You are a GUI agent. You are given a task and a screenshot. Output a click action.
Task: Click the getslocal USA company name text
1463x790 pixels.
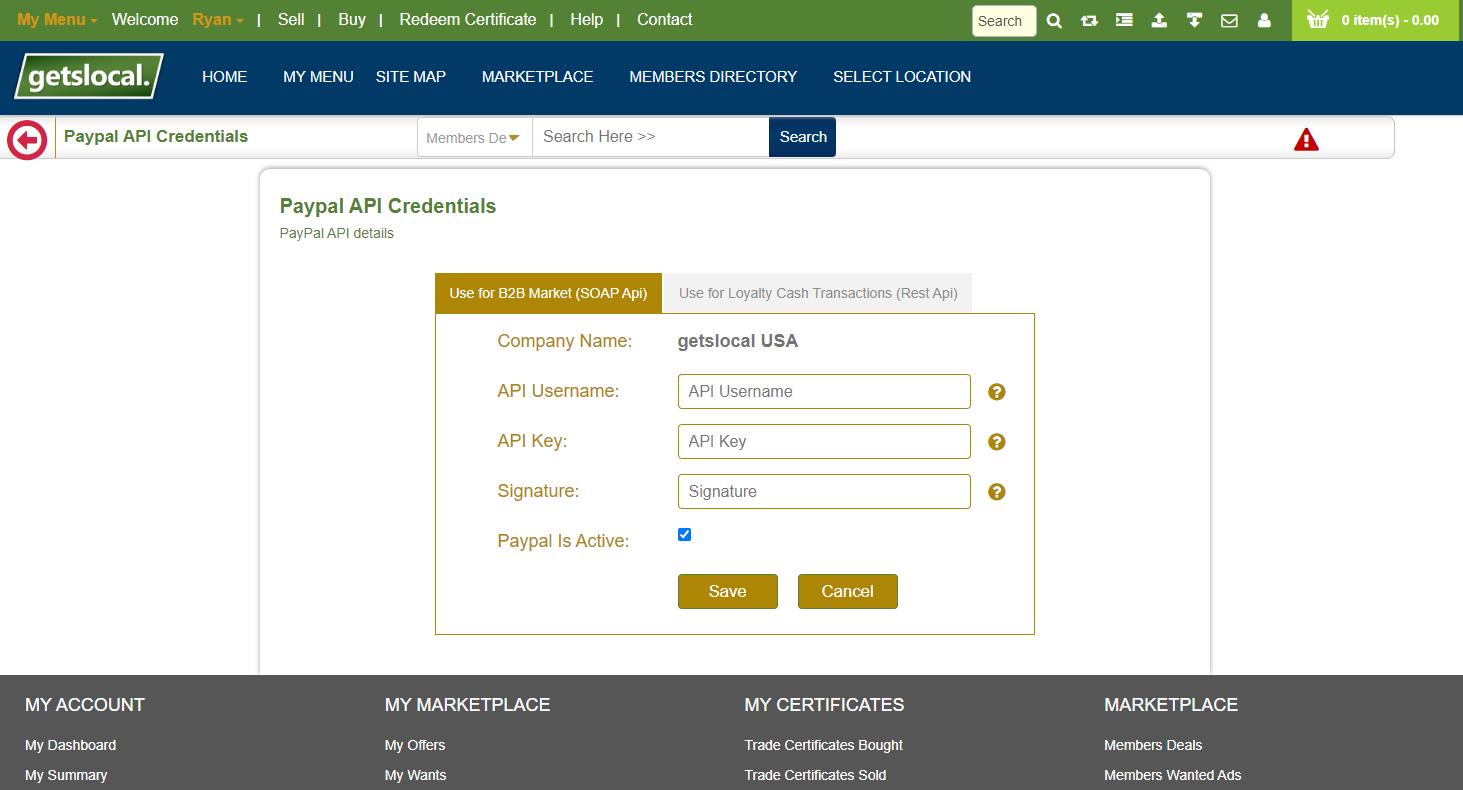pyautogui.click(x=738, y=341)
